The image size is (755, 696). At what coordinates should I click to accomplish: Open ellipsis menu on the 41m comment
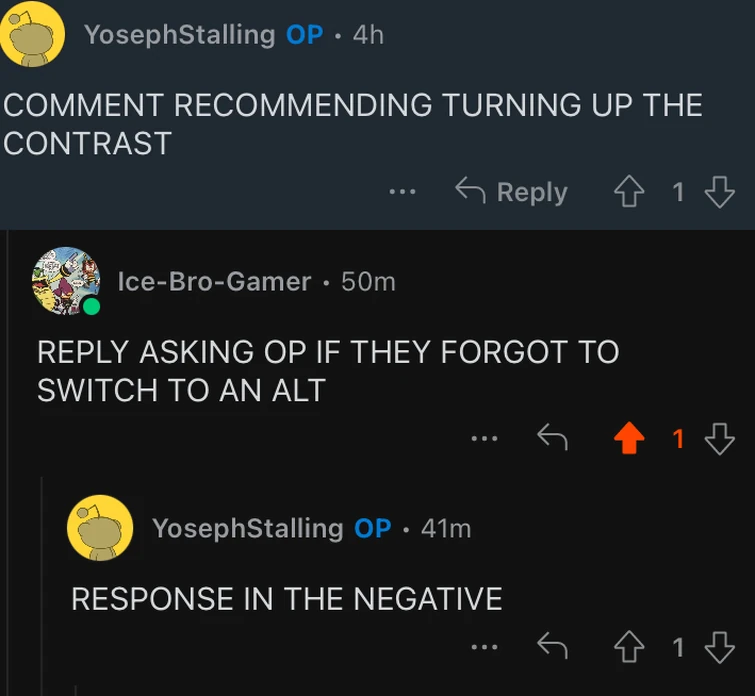tap(484, 647)
